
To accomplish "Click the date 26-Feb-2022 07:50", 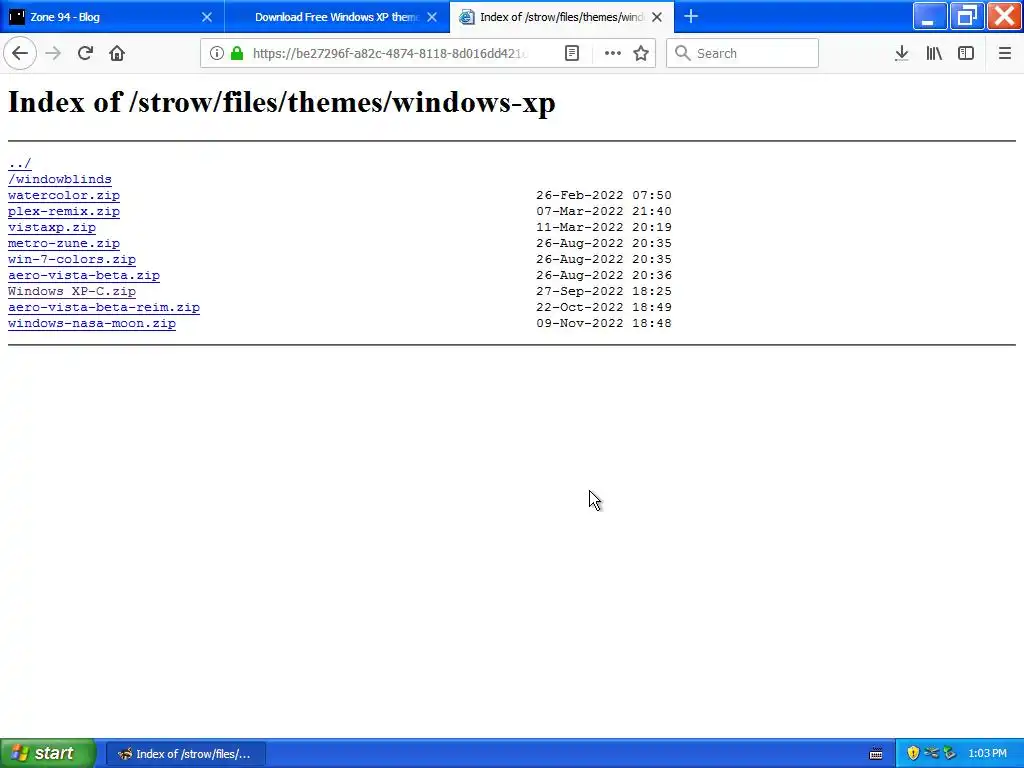I will point(604,195).
